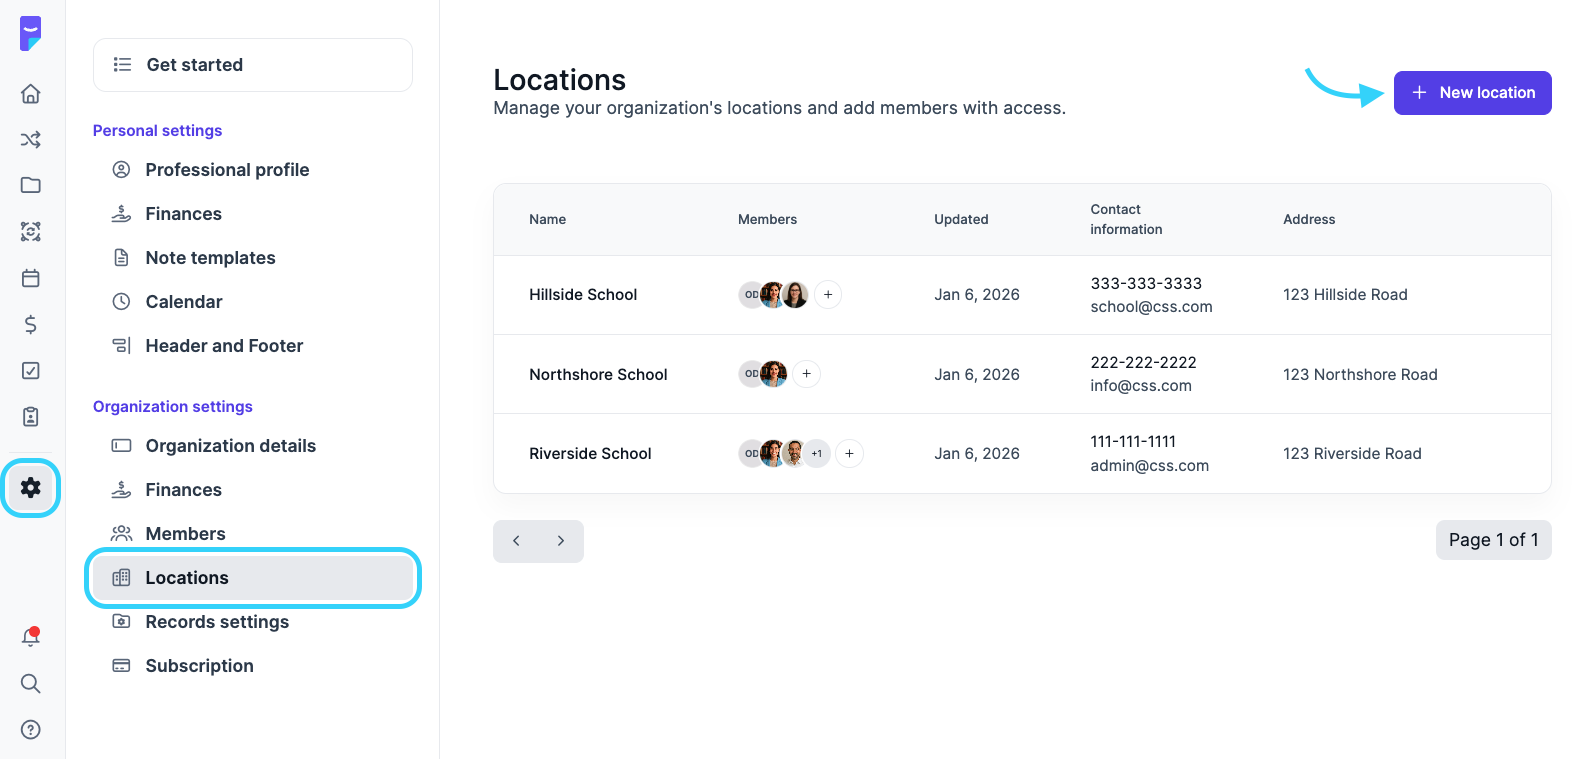1595x759 pixels.
Task: Add member to Northshore School with plus
Action: 806,374
